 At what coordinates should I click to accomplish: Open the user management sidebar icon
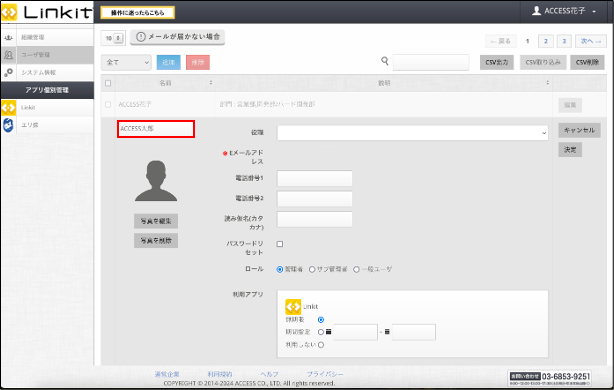click(8, 55)
